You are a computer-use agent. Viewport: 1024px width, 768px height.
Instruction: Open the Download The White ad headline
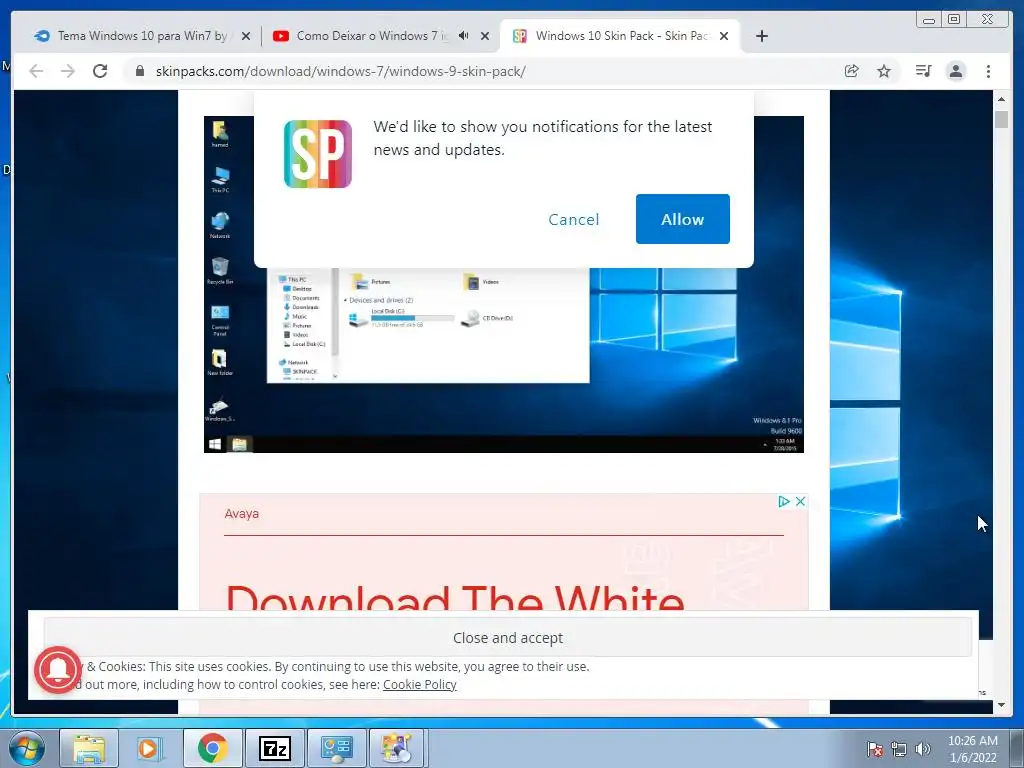[455, 596]
